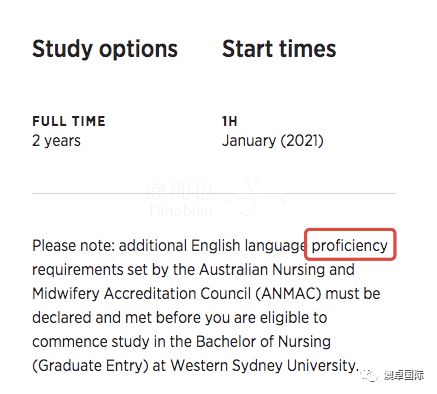Click the 2 years duration text

[x=56, y=141]
